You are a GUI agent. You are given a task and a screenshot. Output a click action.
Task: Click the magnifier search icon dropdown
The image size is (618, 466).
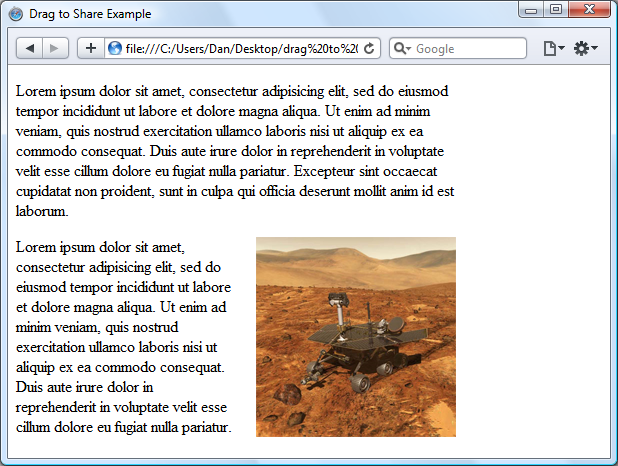coord(402,48)
